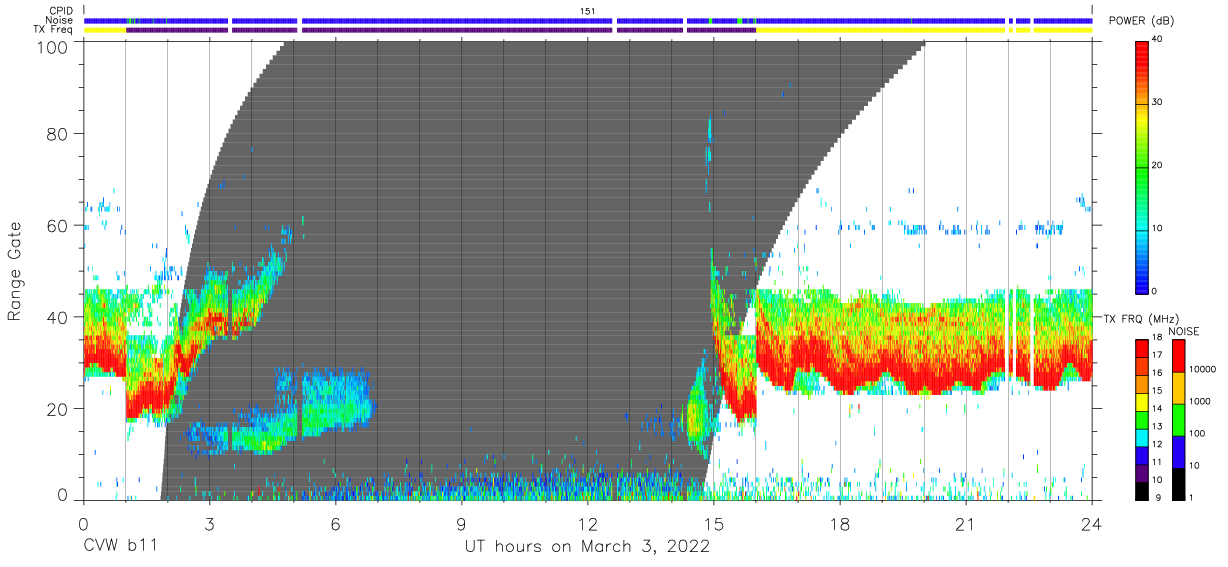Click the NOISE legend title
The width and height of the screenshot is (1228, 567).
[x=1183, y=331]
